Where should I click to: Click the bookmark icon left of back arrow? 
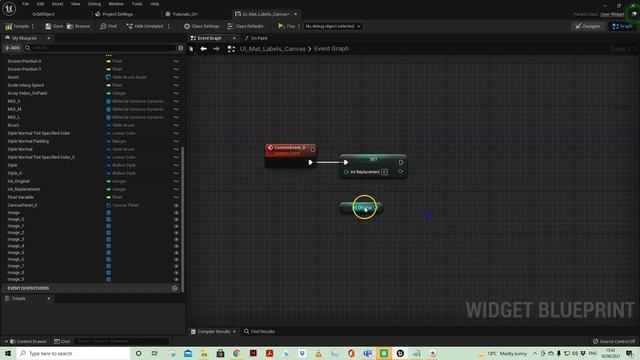[x=191, y=49]
